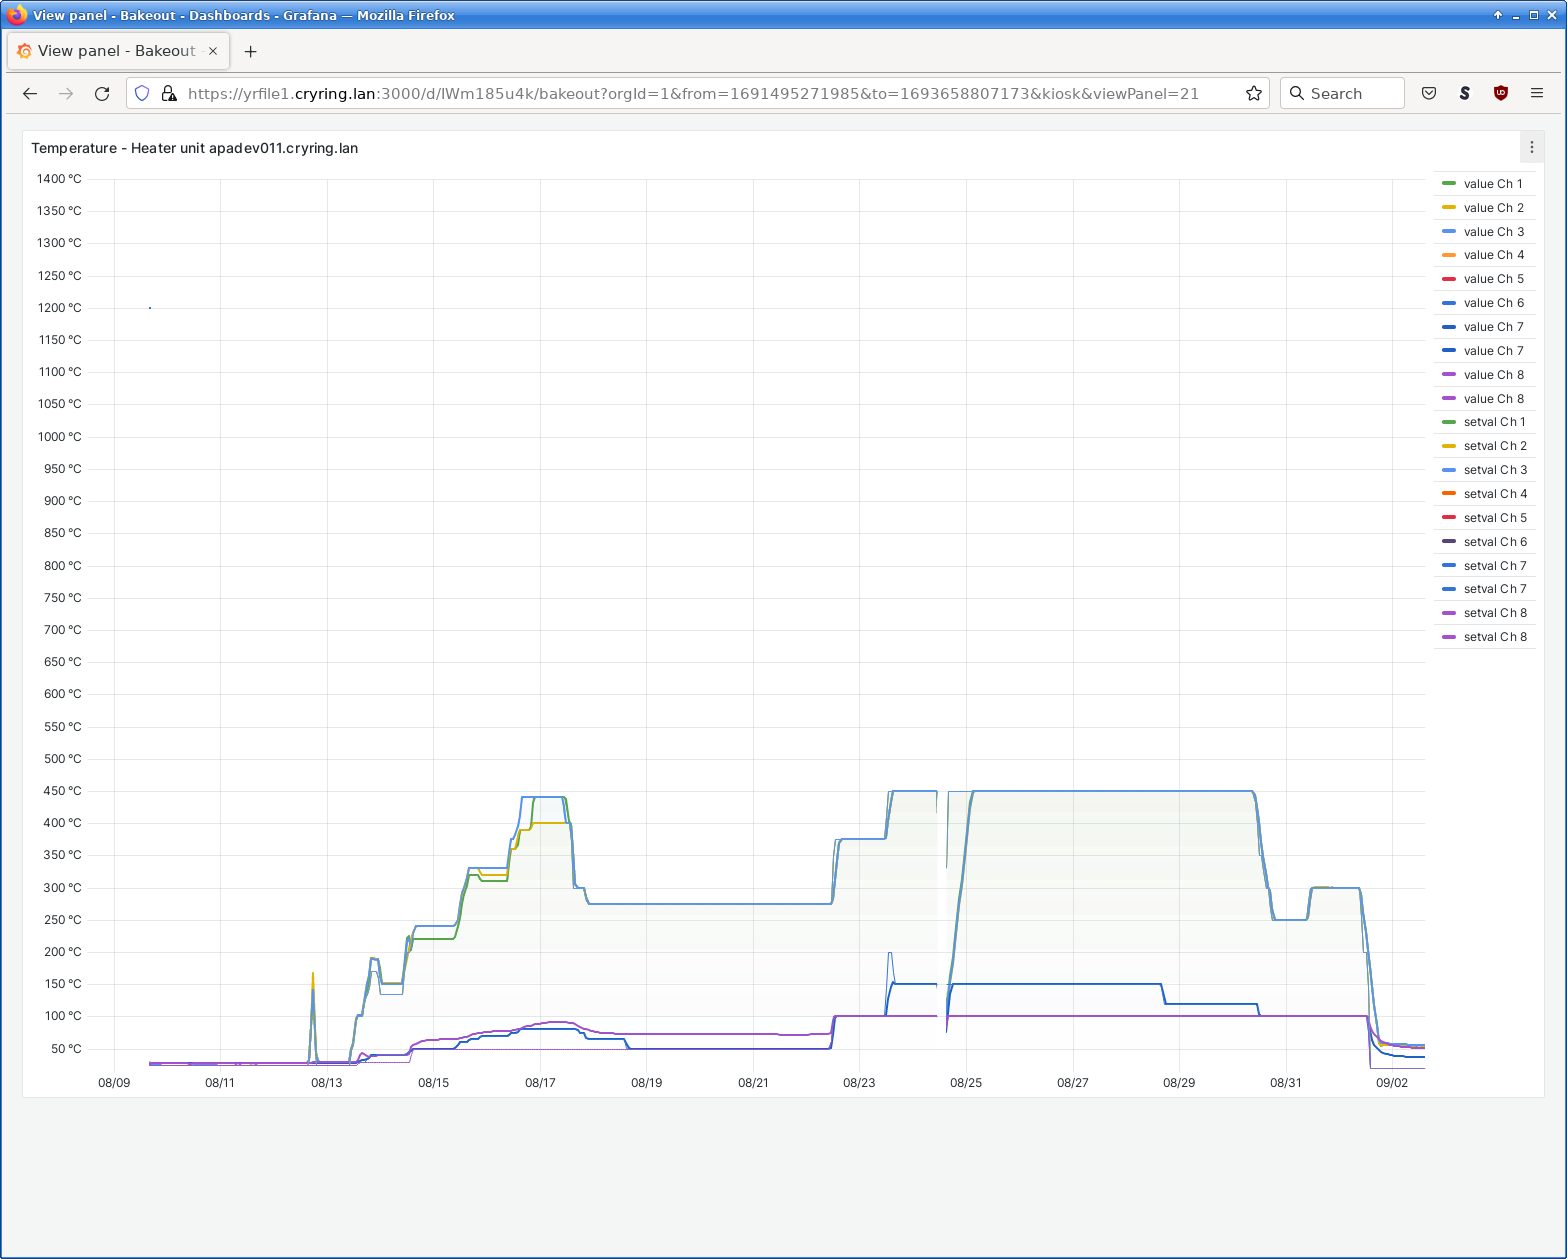Viewport: 1567px width, 1259px height.
Task: Open the Firefox hamburger application menu
Action: click(1537, 93)
